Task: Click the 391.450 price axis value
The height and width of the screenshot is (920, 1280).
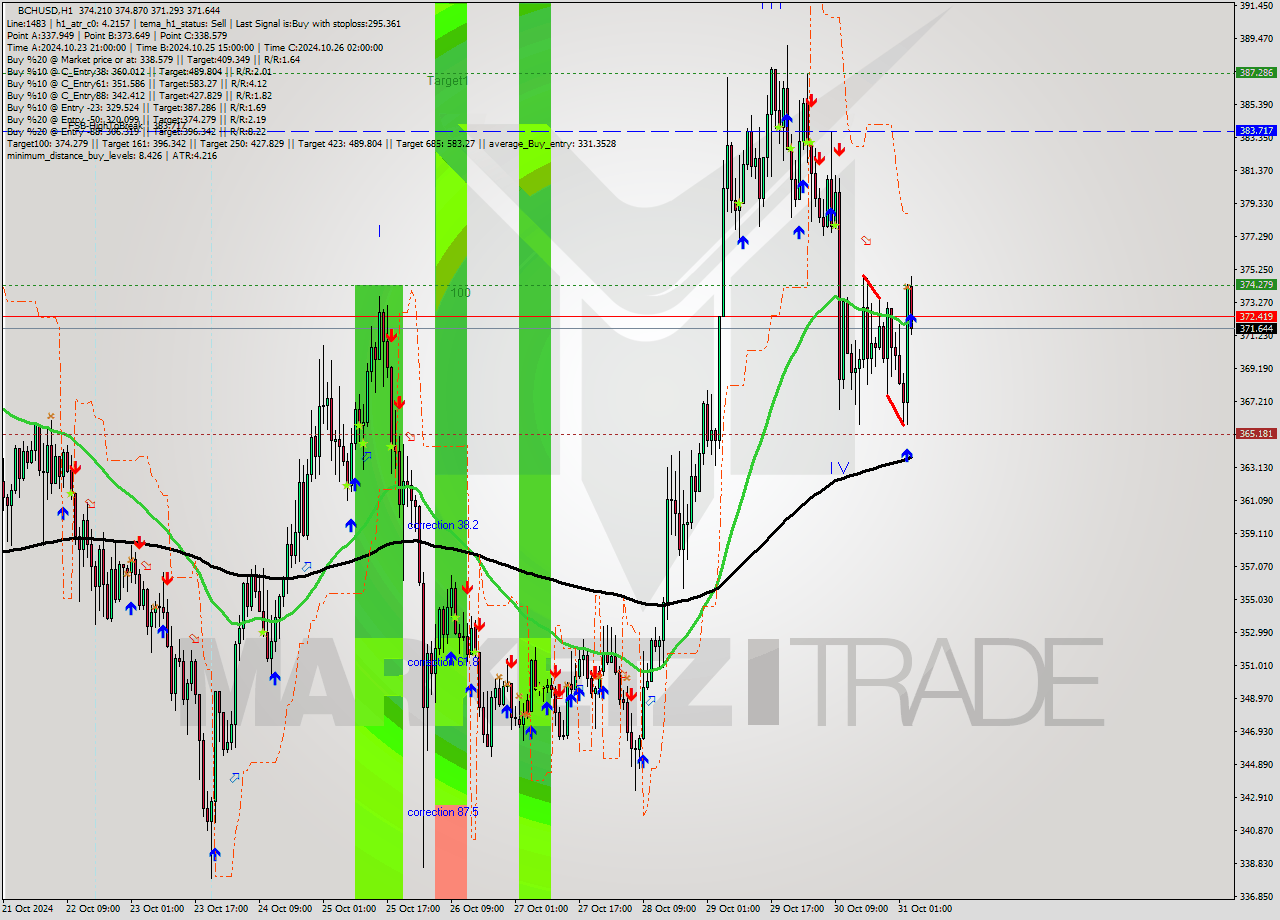Action: (1255, 6)
